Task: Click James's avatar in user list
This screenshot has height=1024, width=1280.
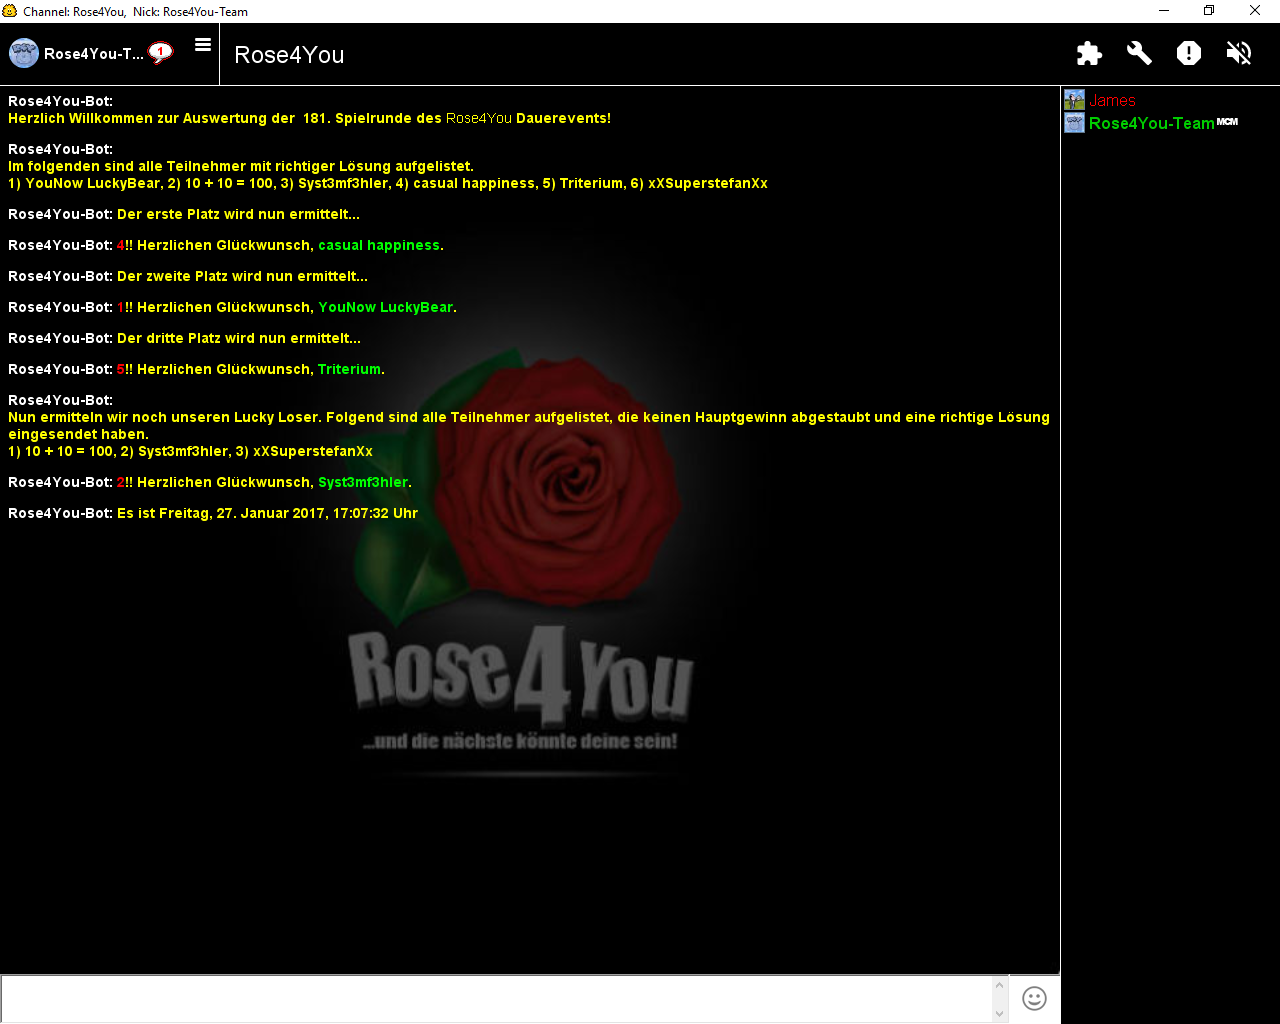Action: [x=1074, y=100]
